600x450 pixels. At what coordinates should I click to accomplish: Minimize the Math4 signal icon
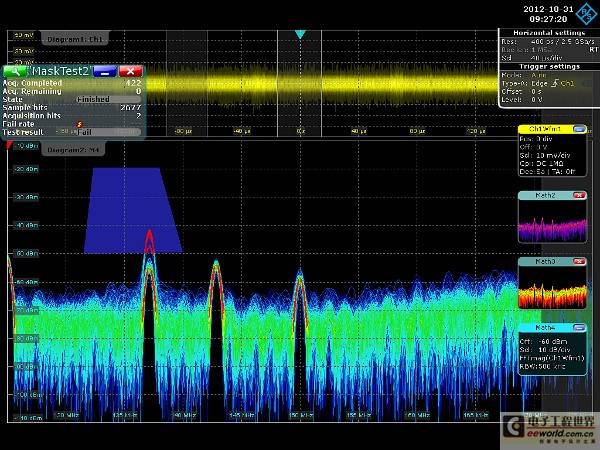pos(579,328)
